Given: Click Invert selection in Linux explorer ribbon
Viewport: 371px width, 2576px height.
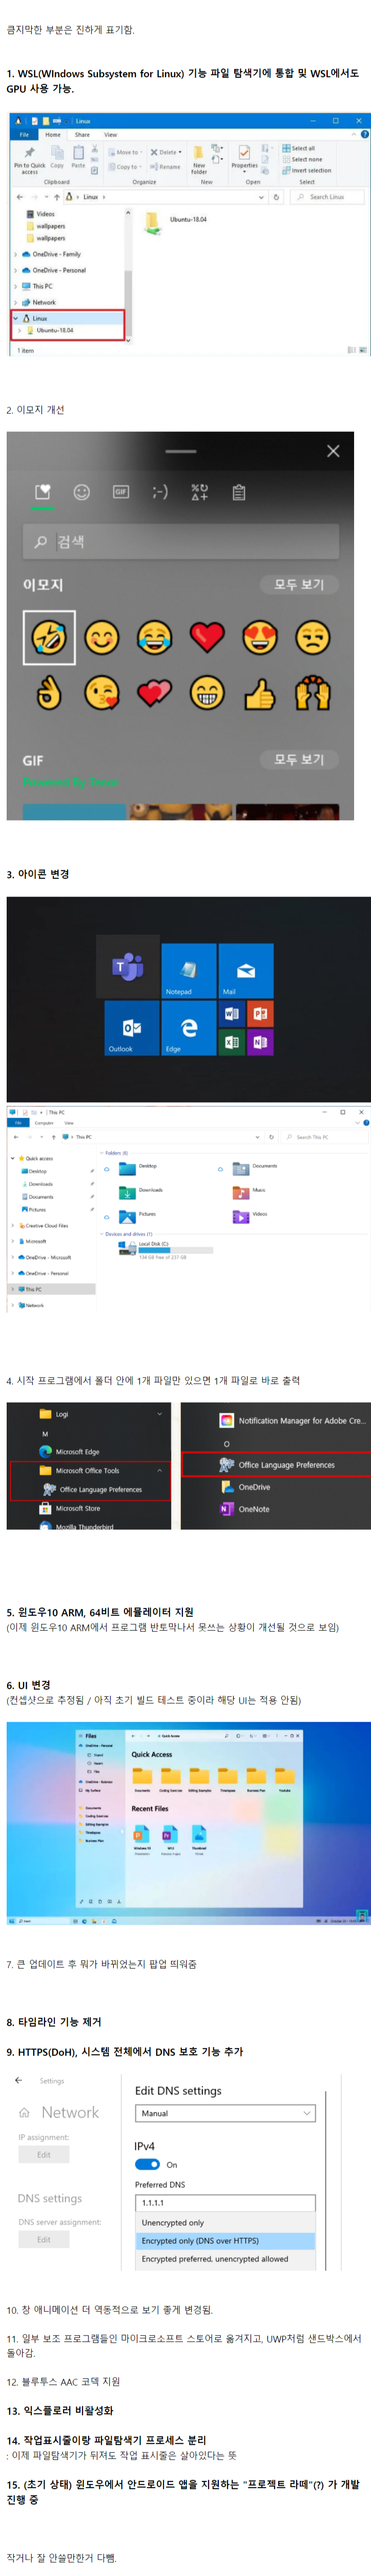Looking at the screenshot, I should [x=306, y=170].
